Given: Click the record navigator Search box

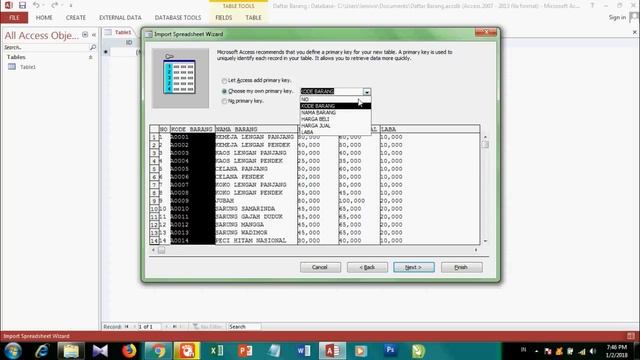Looking at the screenshot, I should (x=244, y=327).
